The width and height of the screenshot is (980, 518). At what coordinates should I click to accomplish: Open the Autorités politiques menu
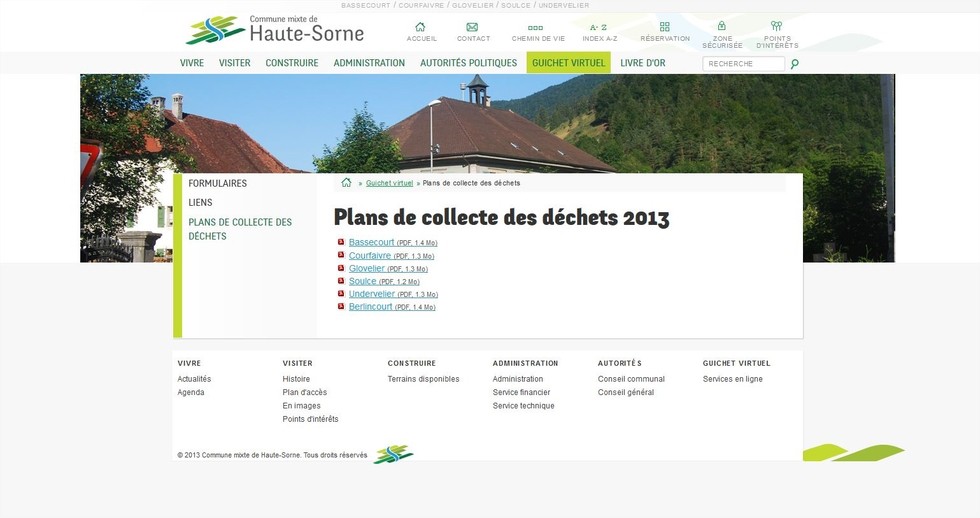468,63
